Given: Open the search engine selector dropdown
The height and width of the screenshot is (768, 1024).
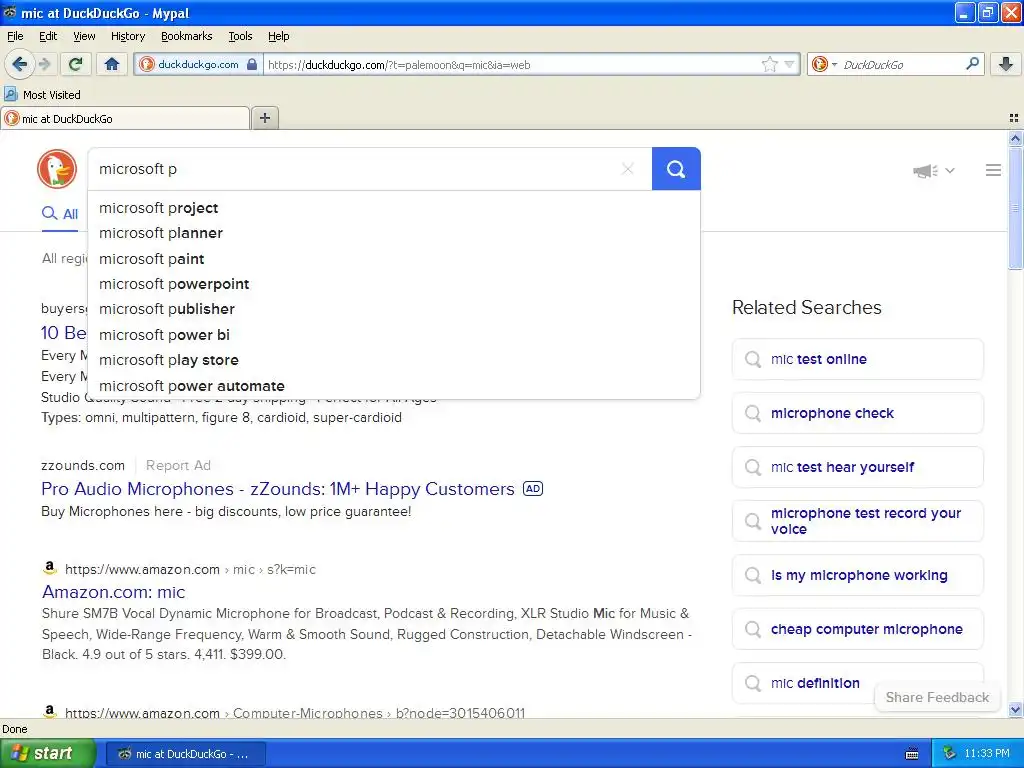Looking at the screenshot, I should tap(824, 64).
